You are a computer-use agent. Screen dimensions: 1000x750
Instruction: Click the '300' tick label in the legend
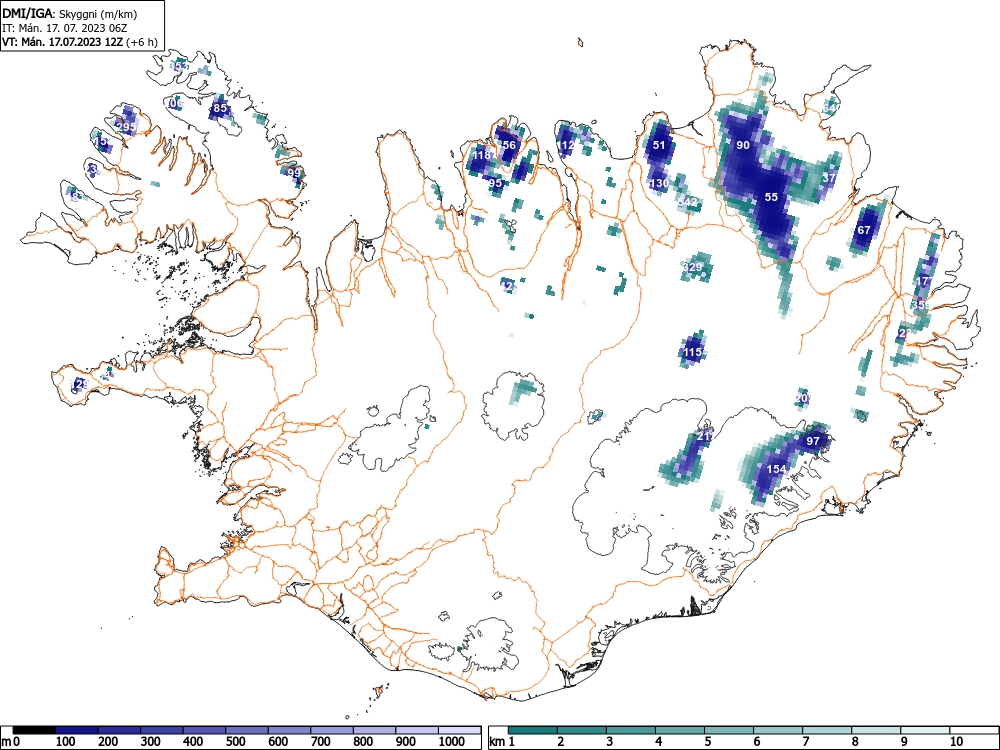click(151, 742)
